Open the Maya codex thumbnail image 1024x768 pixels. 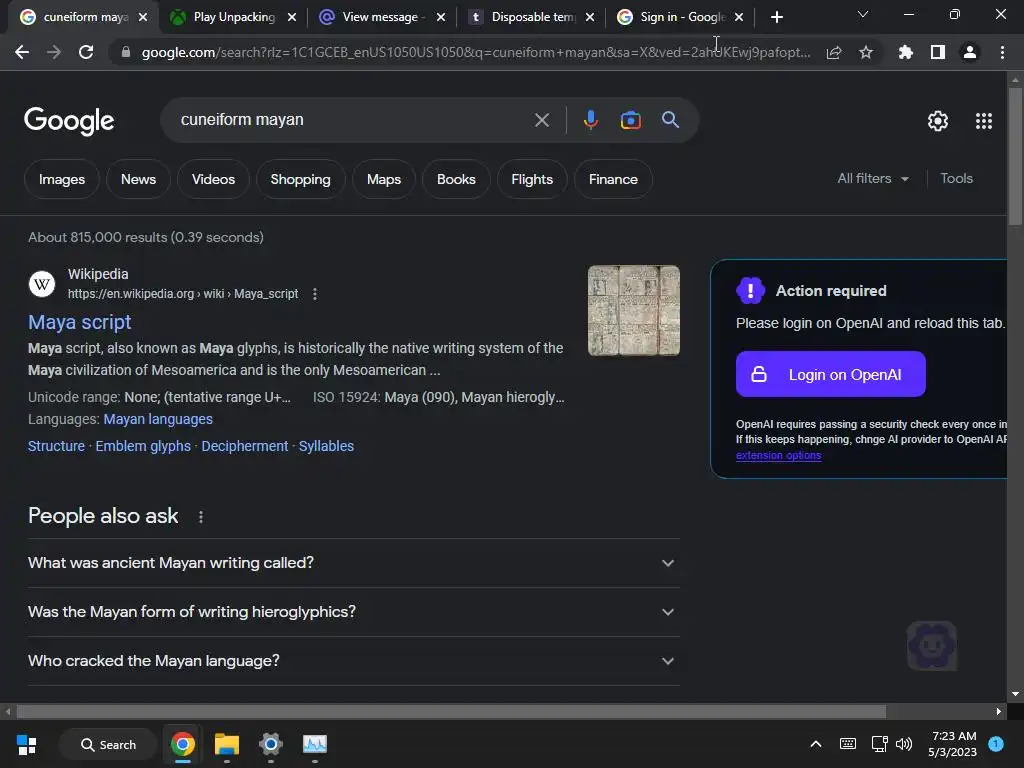(x=633, y=310)
